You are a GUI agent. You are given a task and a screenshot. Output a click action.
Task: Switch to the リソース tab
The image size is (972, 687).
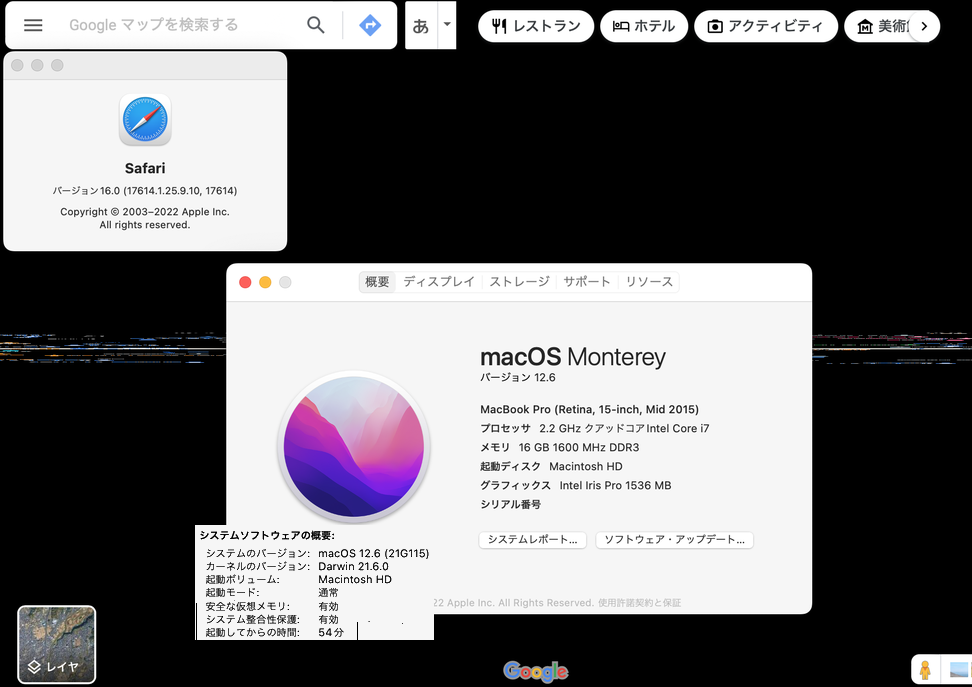(649, 282)
